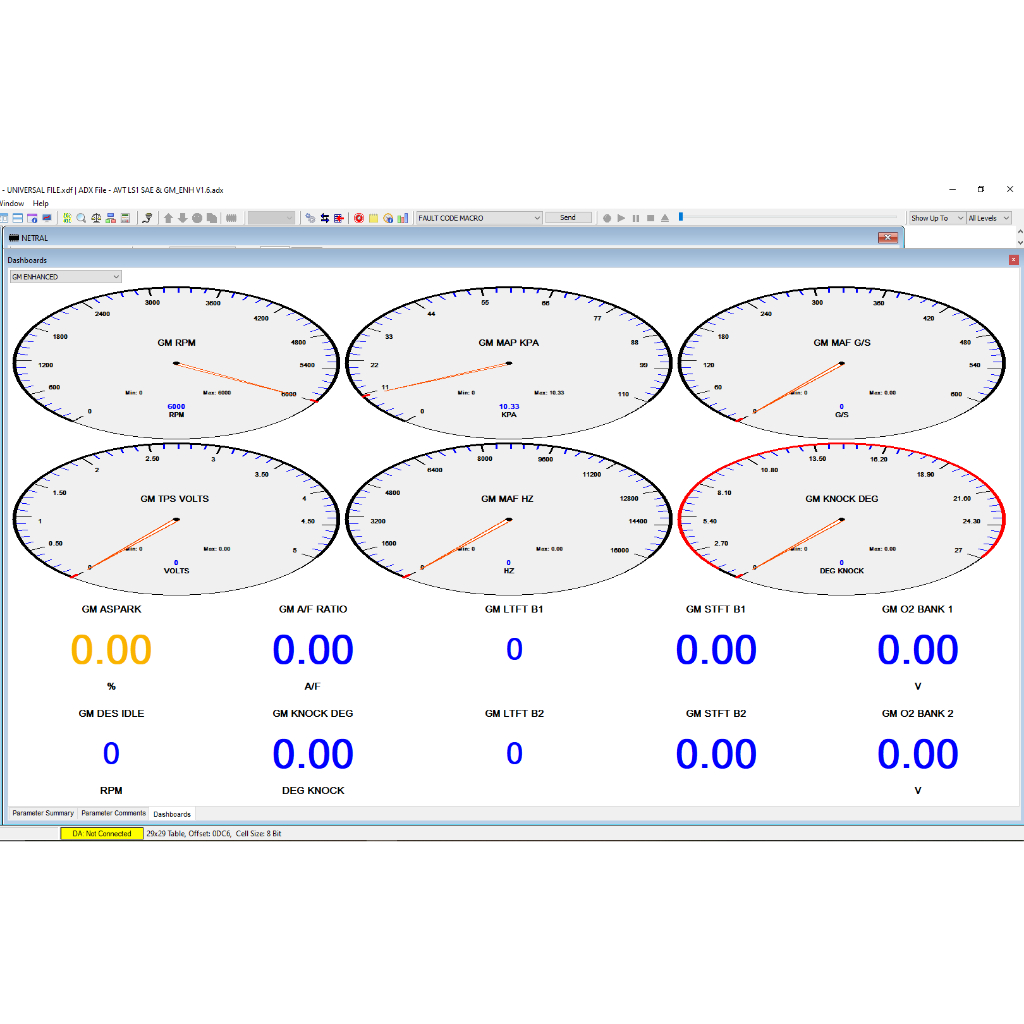Image resolution: width=1024 pixels, height=1024 pixels.
Task: Click the green parameter tree icon
Action: 67,218
